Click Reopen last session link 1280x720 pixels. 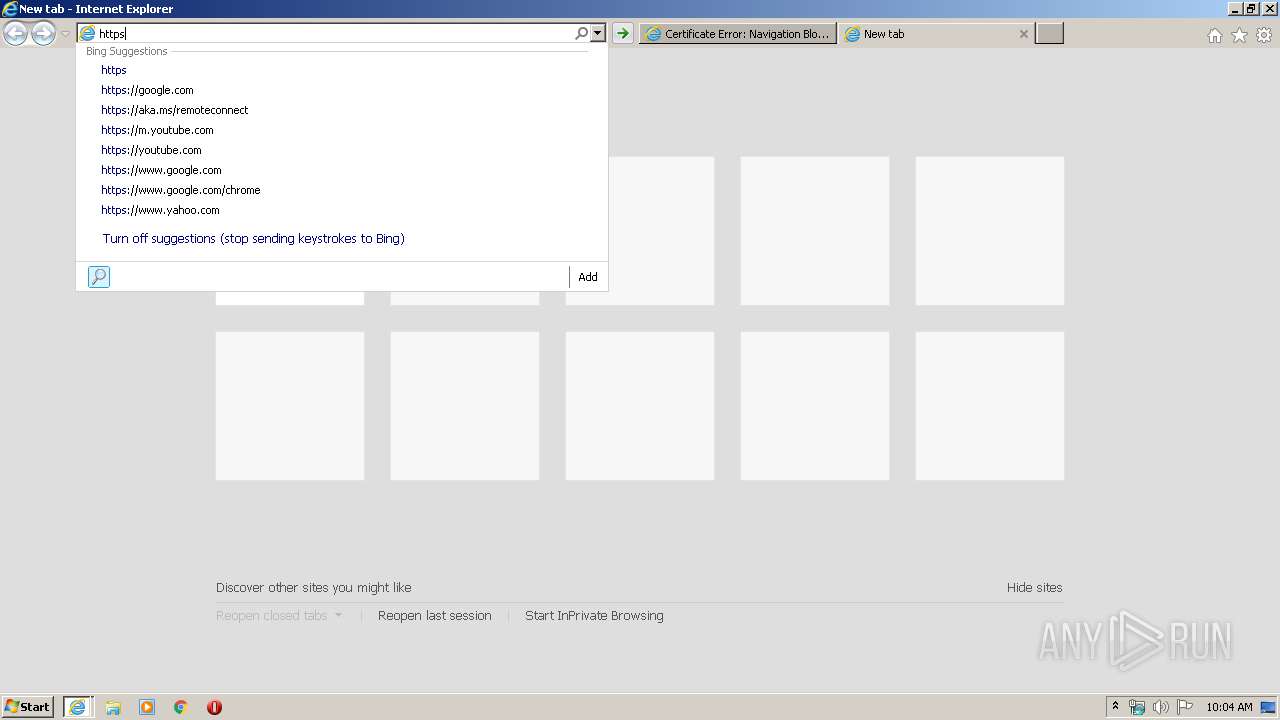pos(434,616)
